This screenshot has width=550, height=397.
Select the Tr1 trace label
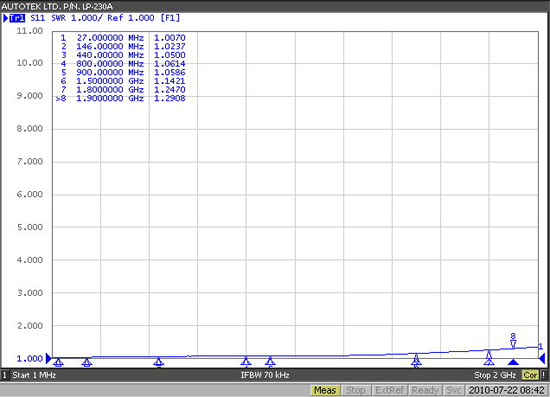point(16,18)
